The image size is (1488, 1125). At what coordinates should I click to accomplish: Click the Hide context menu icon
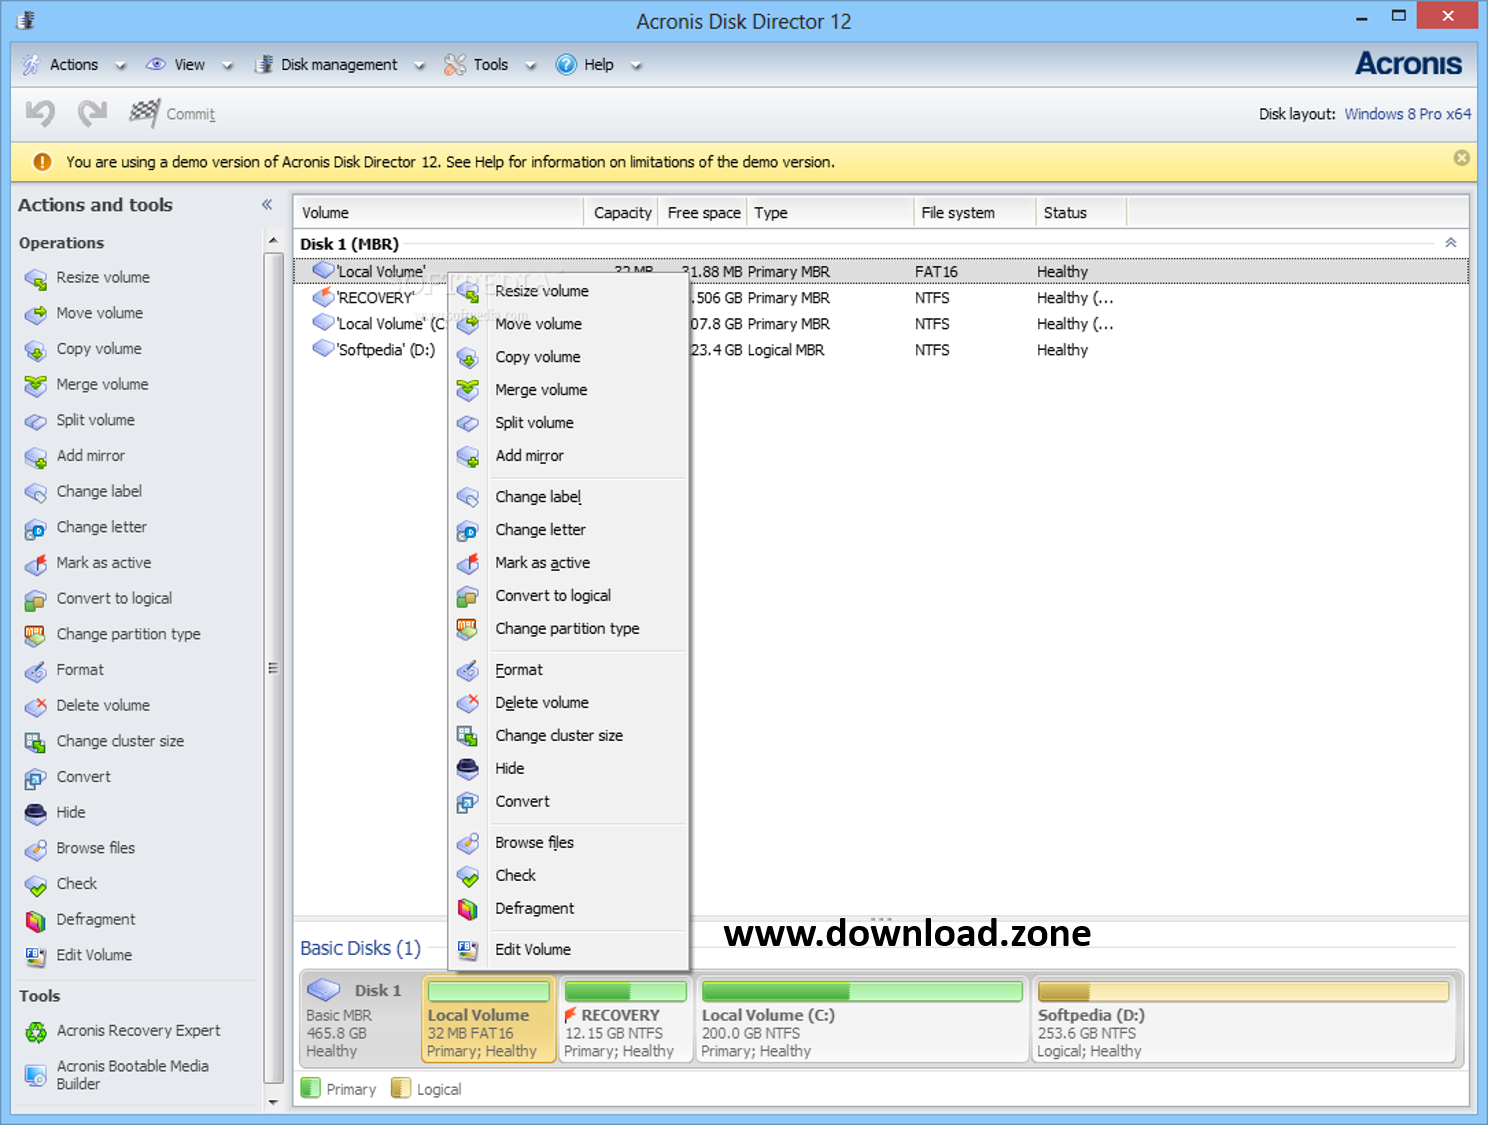(x=467, y=770)
